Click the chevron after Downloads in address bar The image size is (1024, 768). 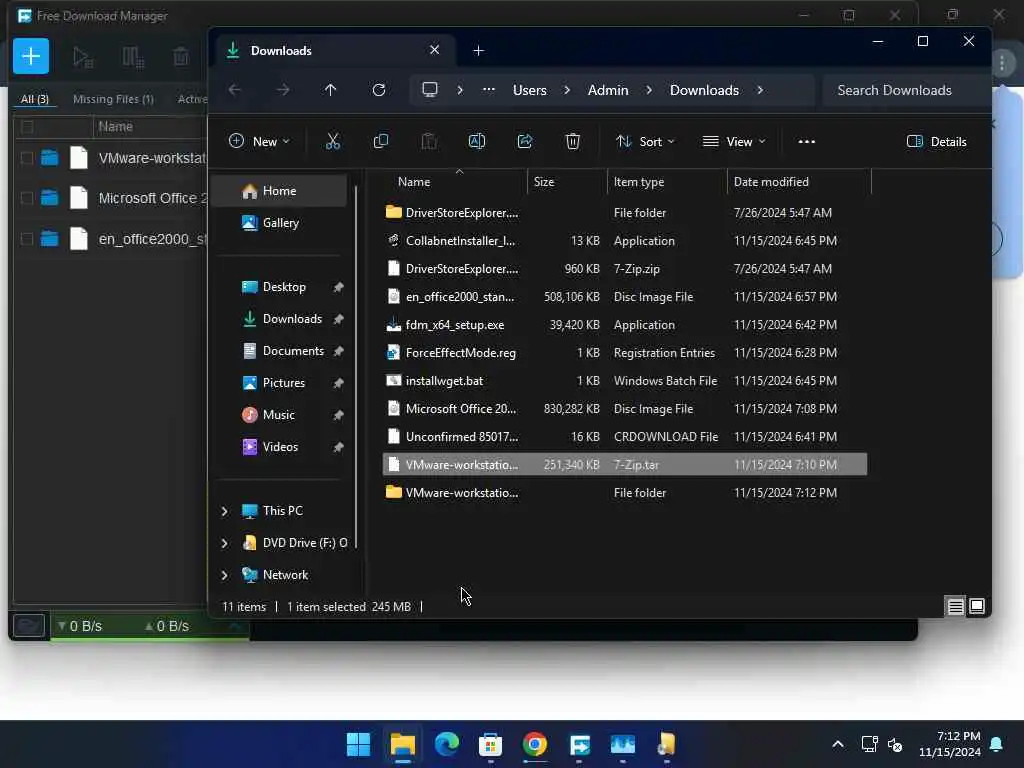760,90
